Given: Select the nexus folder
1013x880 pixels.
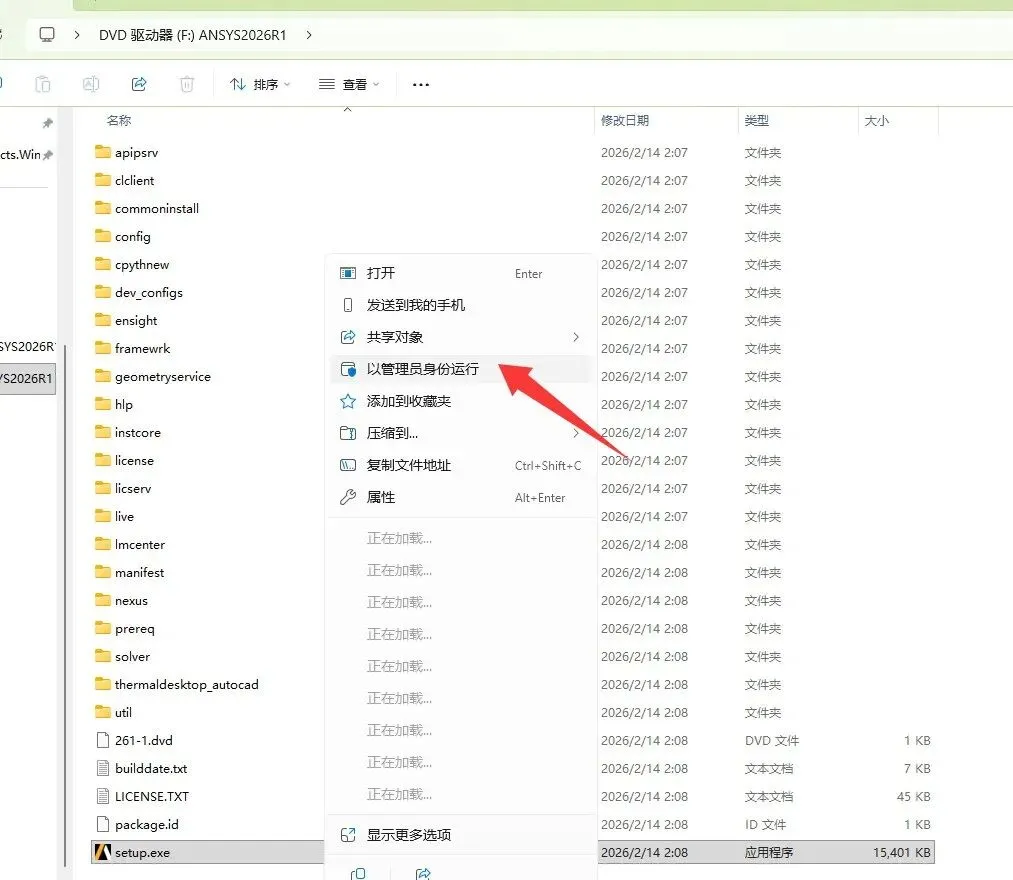Looking at the screenshot, I should (x=121, y=600).
